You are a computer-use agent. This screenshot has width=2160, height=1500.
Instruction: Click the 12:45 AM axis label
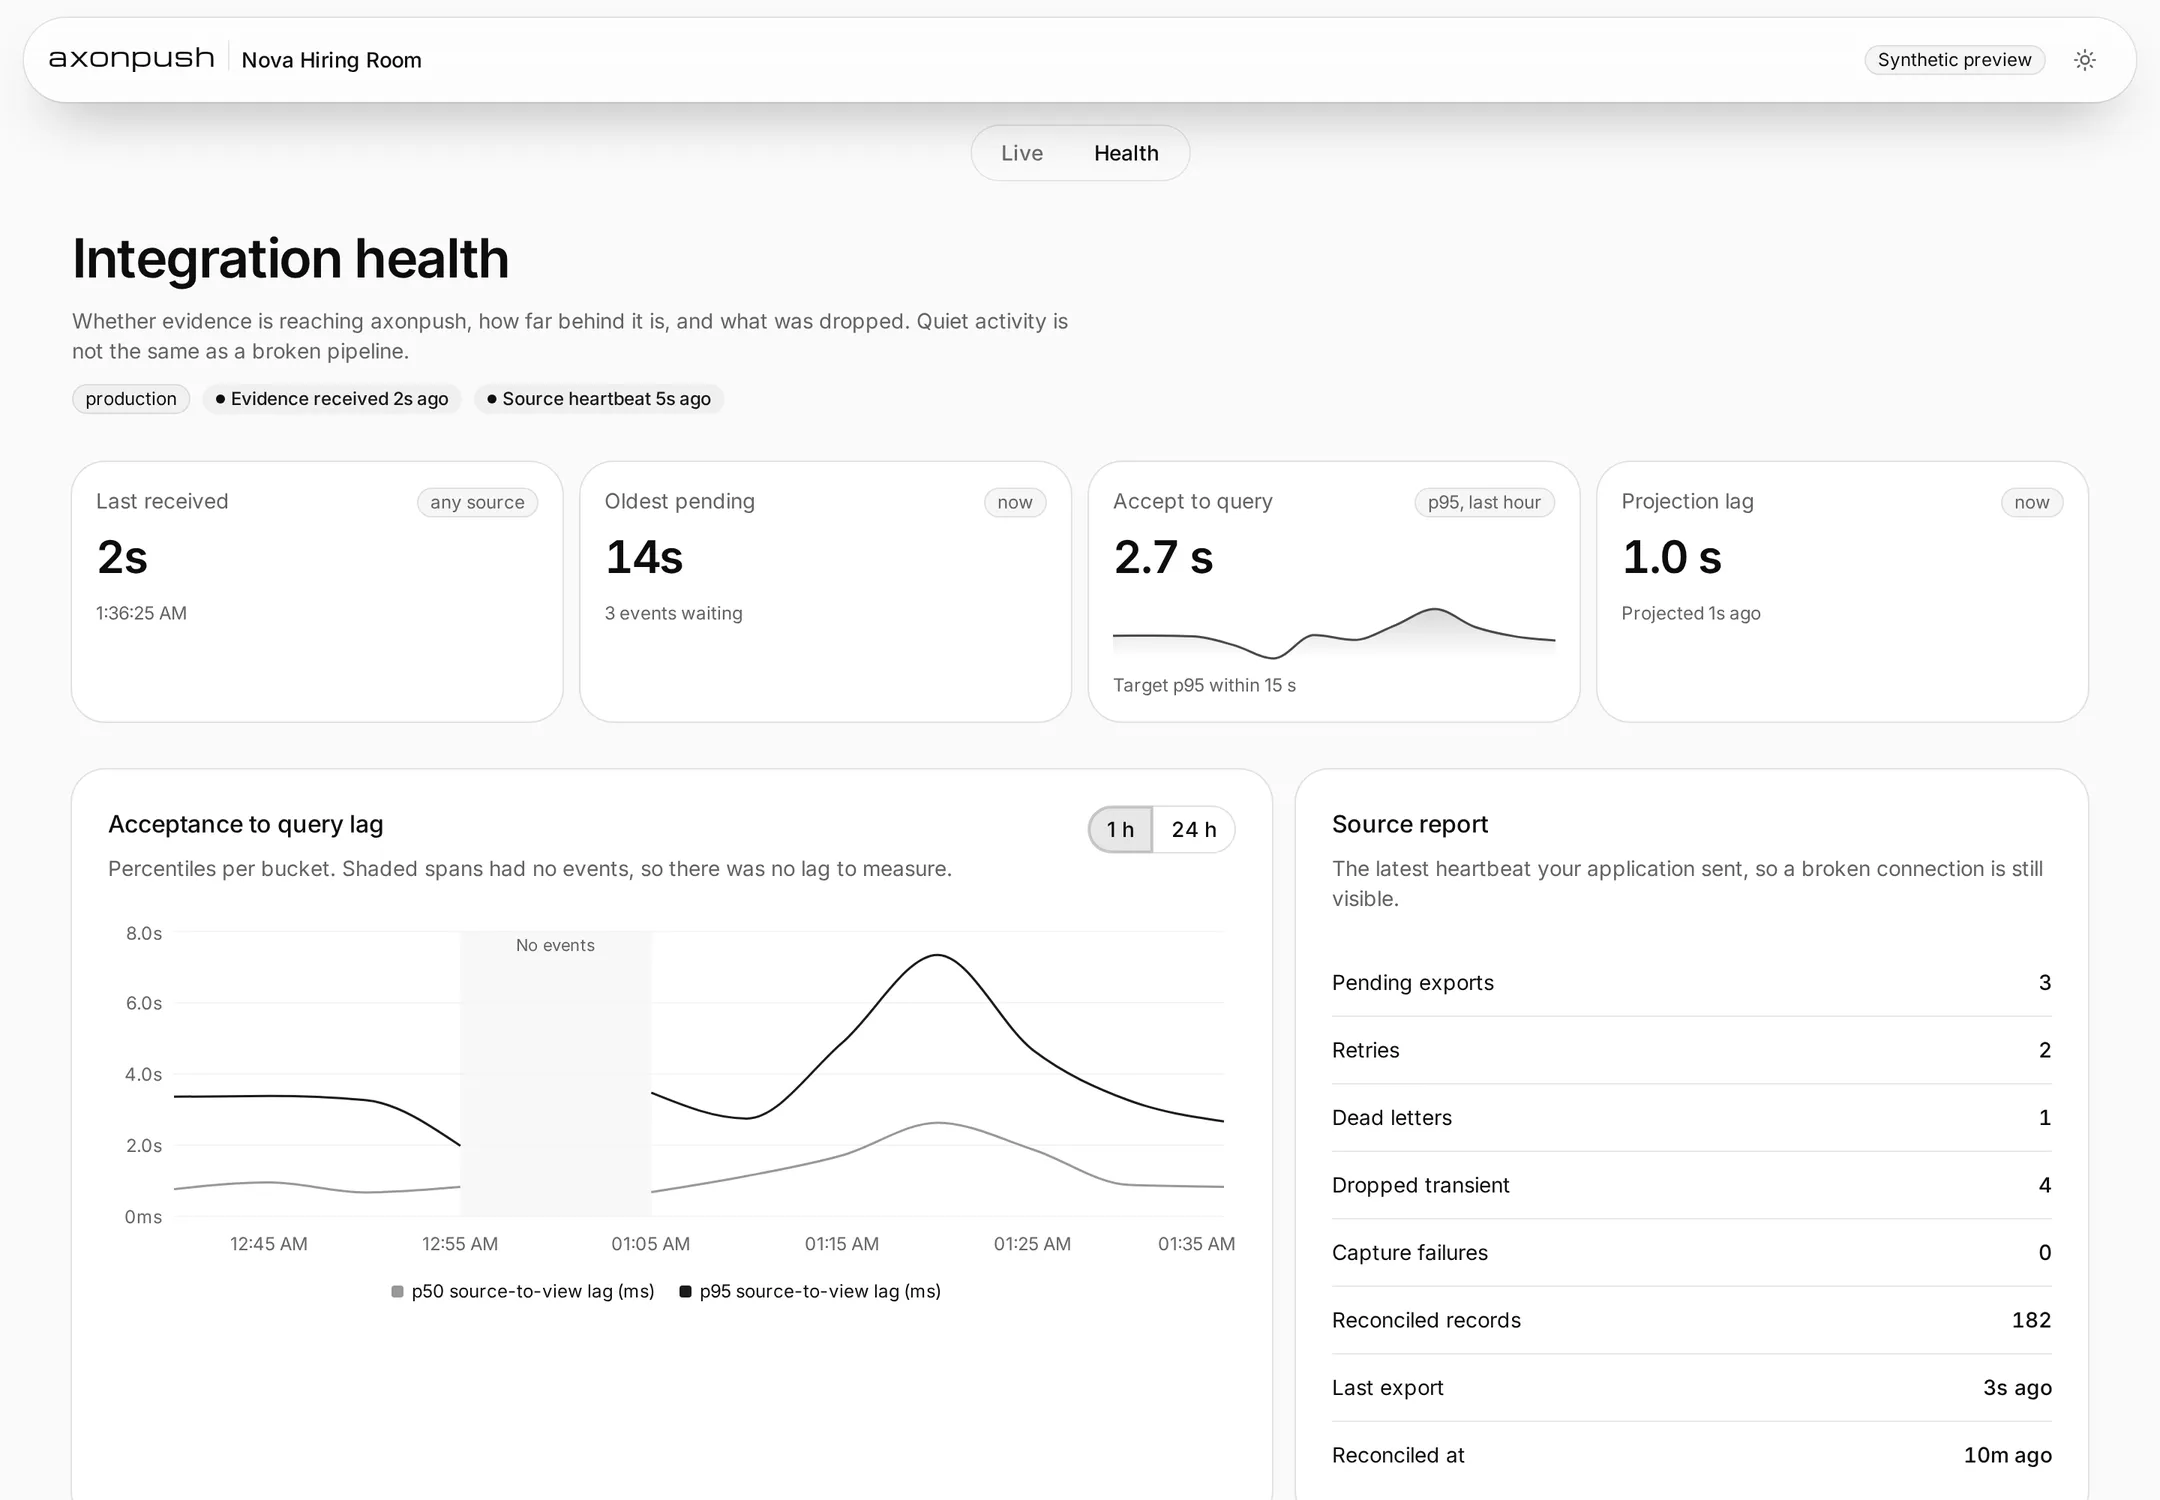[x=269, y=1244]
